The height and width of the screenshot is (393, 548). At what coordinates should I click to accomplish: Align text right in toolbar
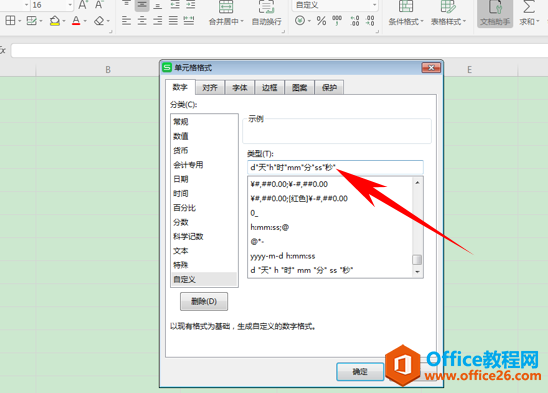(158, 21)
